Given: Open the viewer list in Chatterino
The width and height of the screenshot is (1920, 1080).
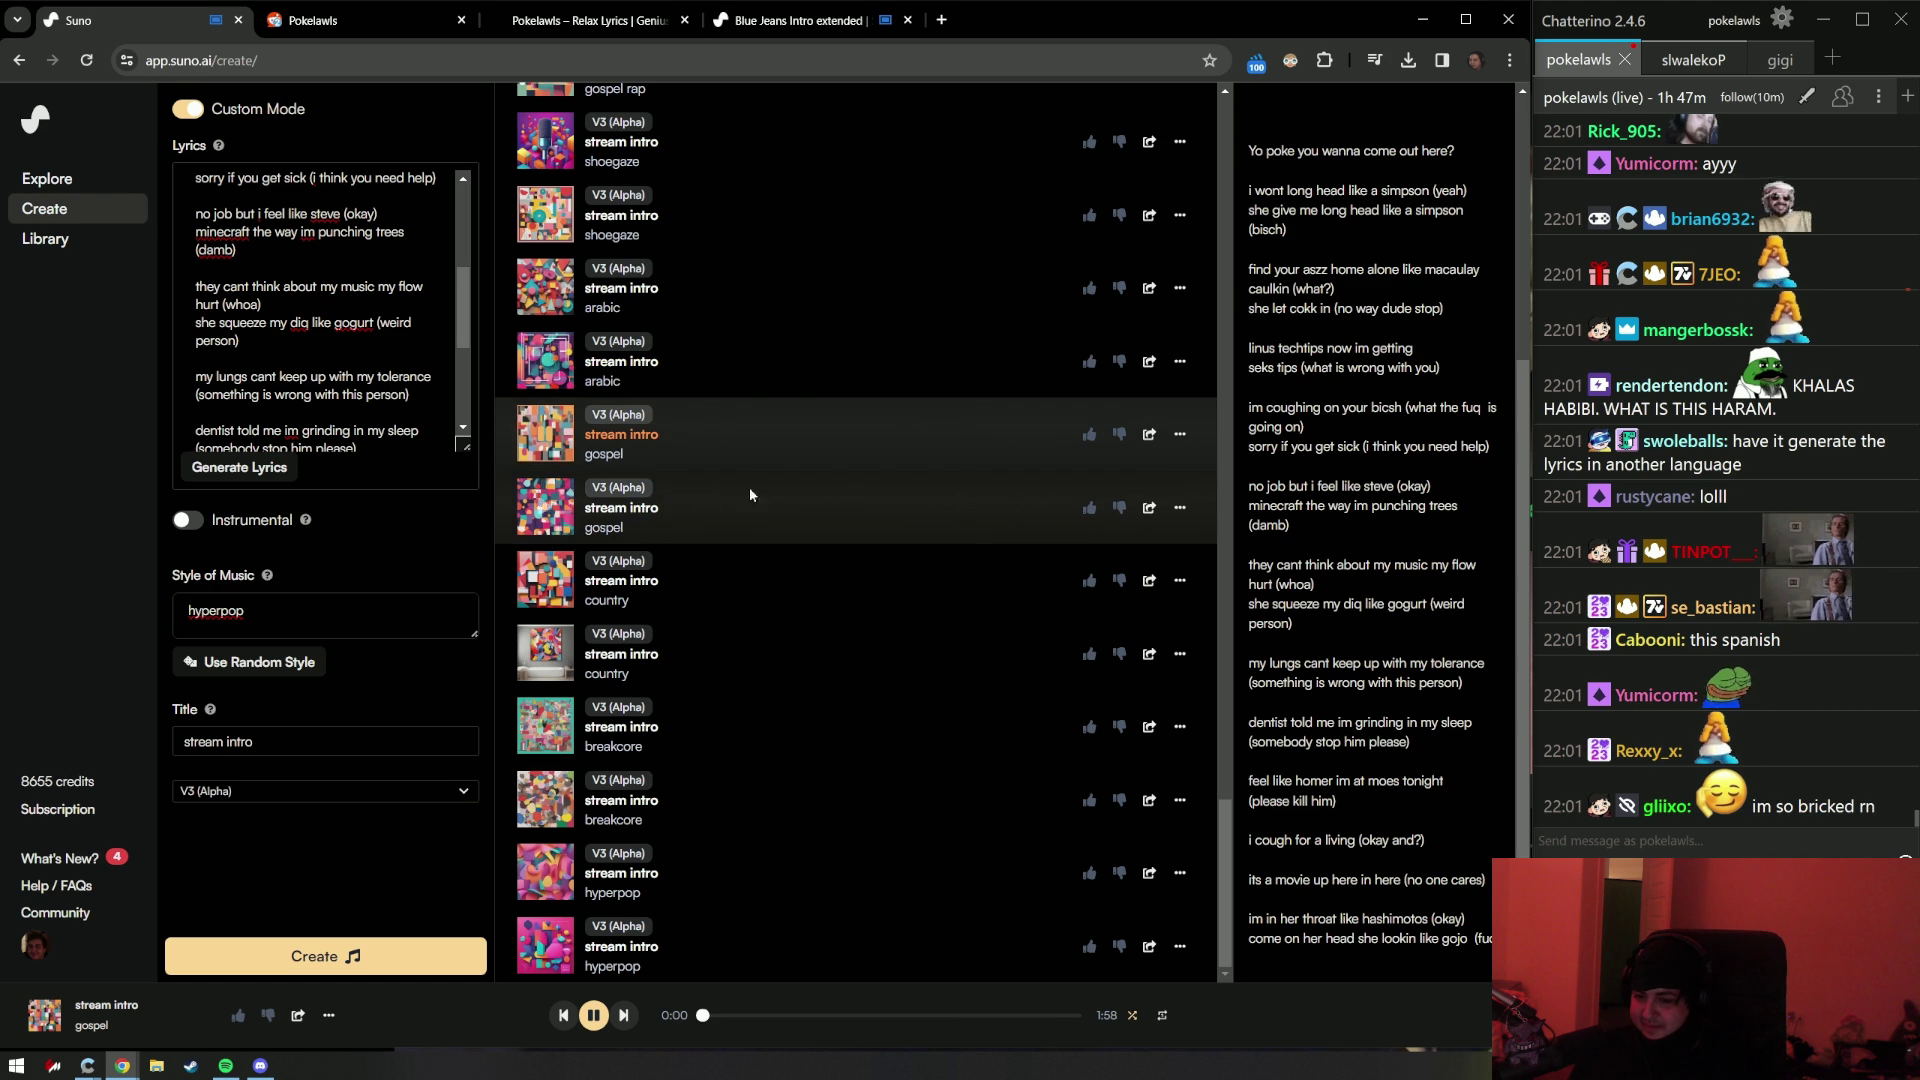Looking at the screenshot, I should coord(1843,97).
